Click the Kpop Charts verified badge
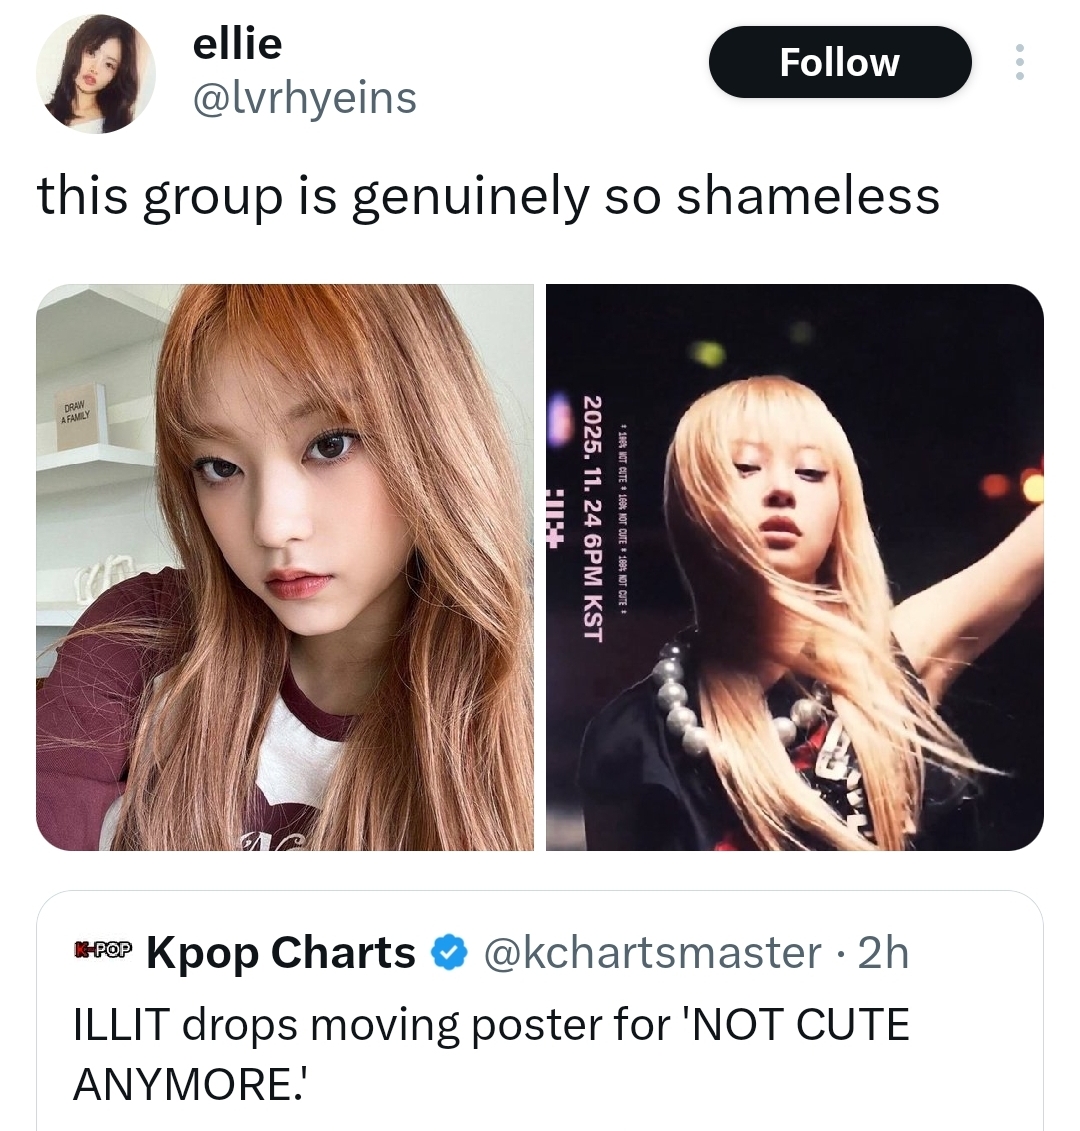Image resolution: width=1080 pixels, height=1131 pixels. pos(448,954)
